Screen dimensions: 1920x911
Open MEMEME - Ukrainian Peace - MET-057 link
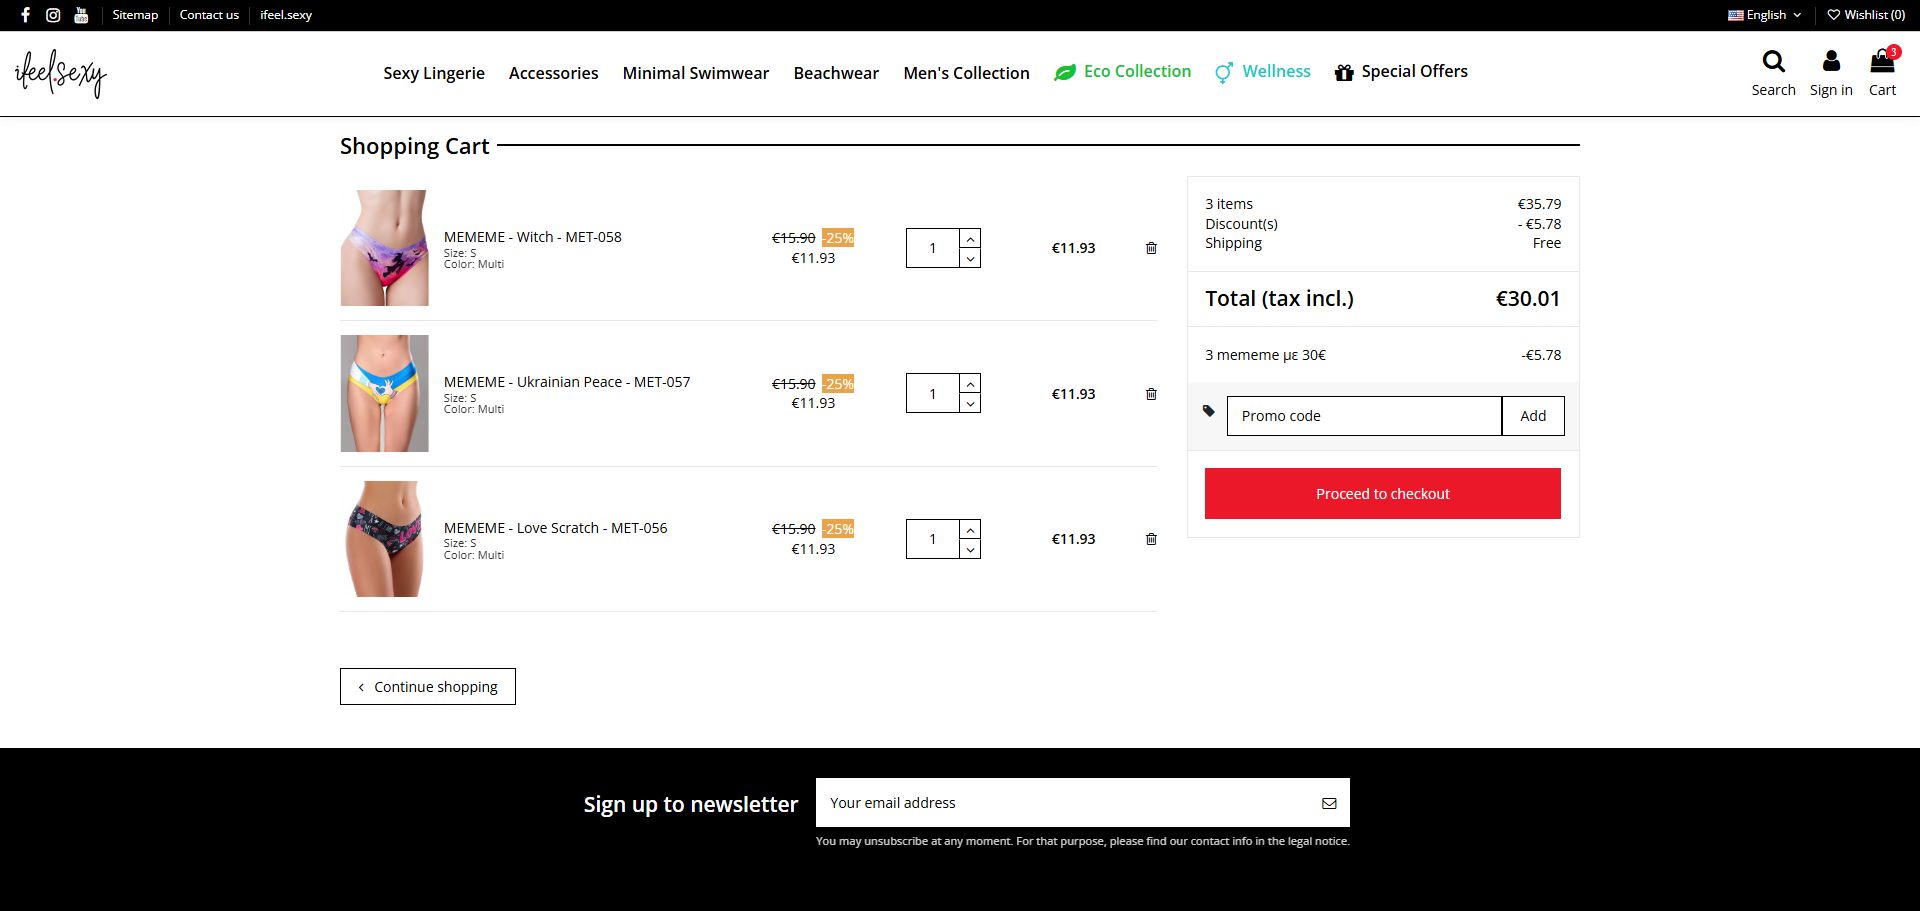(x=567, y=382)
